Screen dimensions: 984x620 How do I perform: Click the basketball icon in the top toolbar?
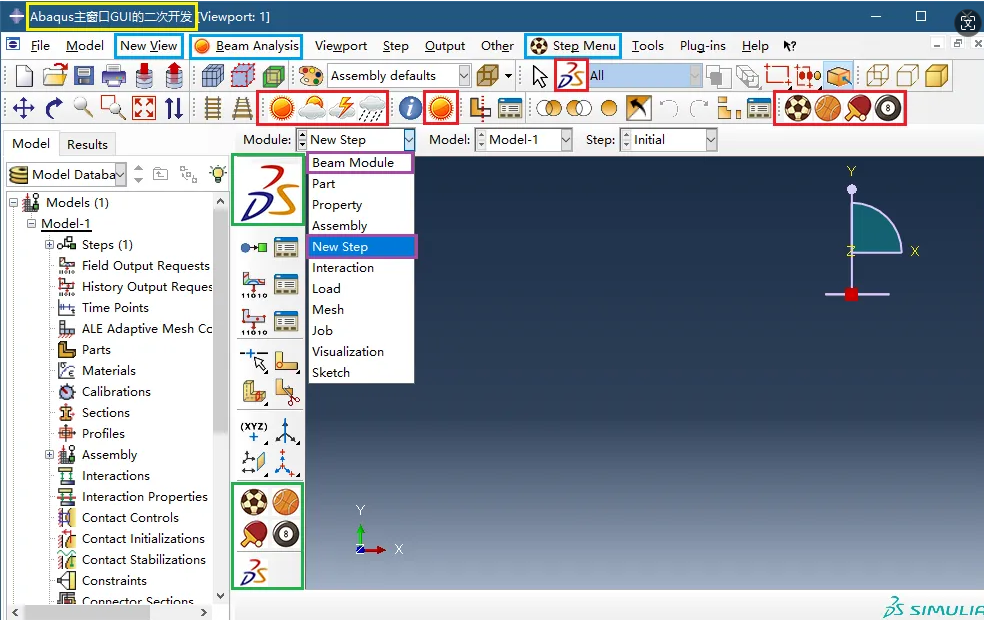(x=828, y=108)
